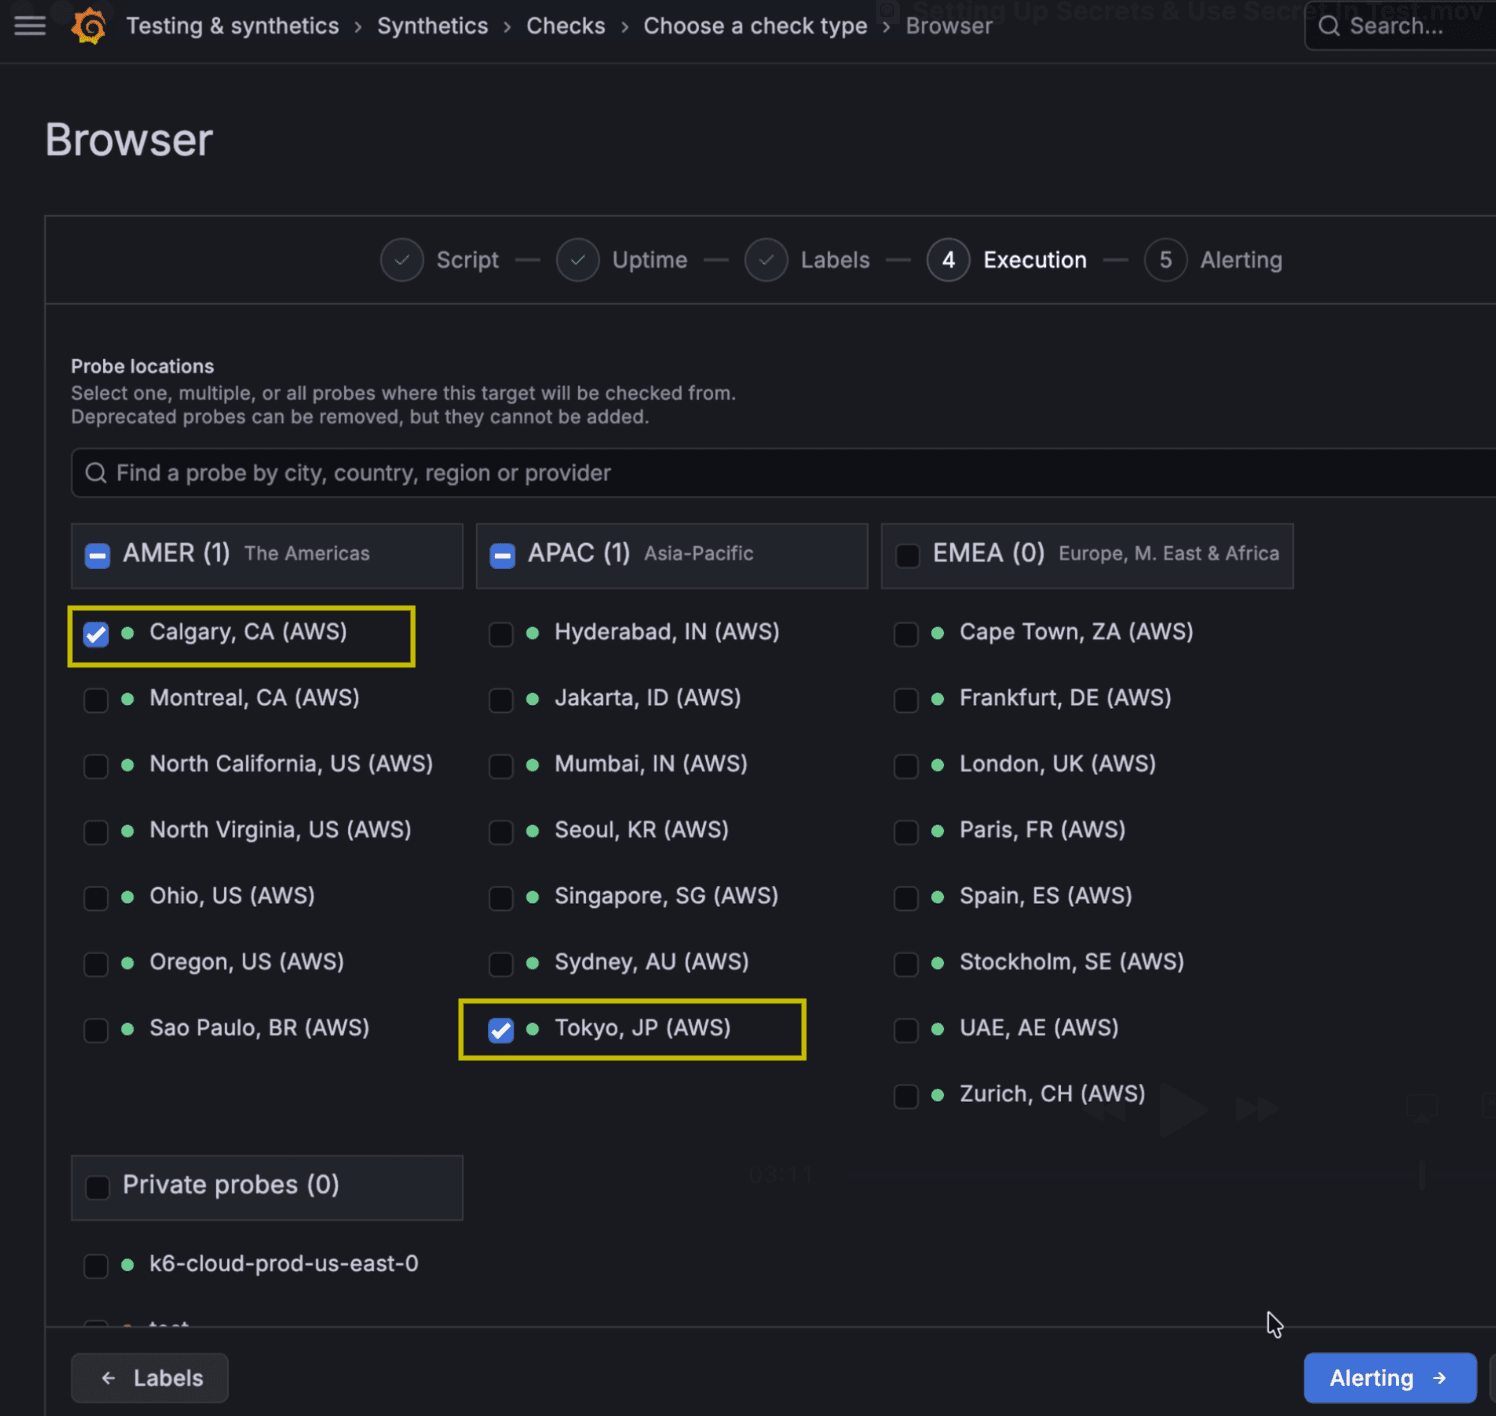1496x1416 pixels.
Task: Click the Uptime step checkmark icon
Action: [x=578, y=259]
